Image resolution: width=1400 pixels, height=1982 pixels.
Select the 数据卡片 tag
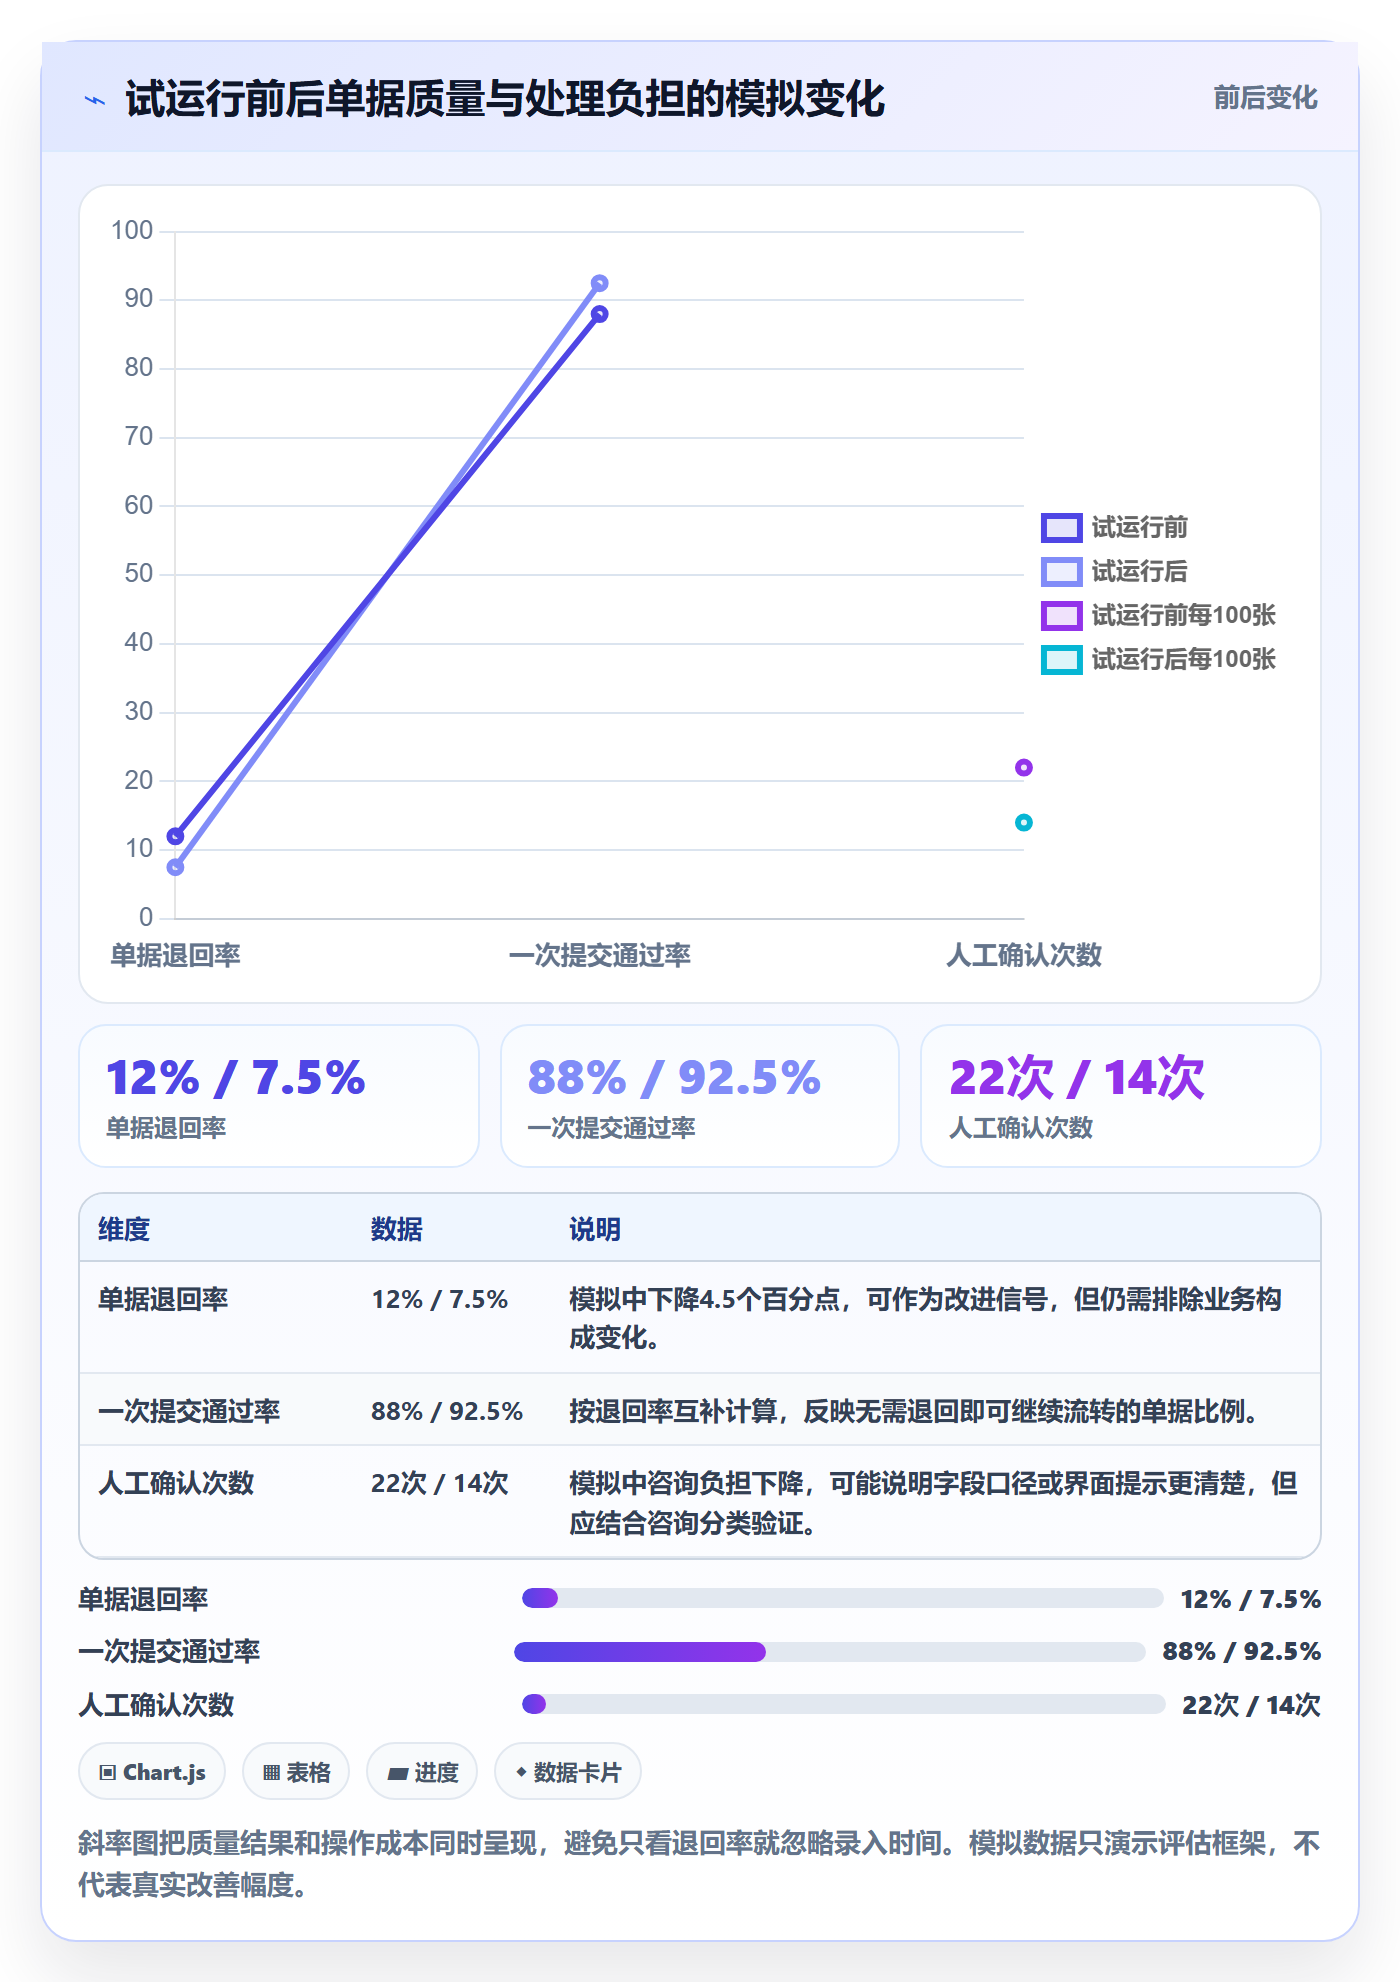[x=568, y=1771]
